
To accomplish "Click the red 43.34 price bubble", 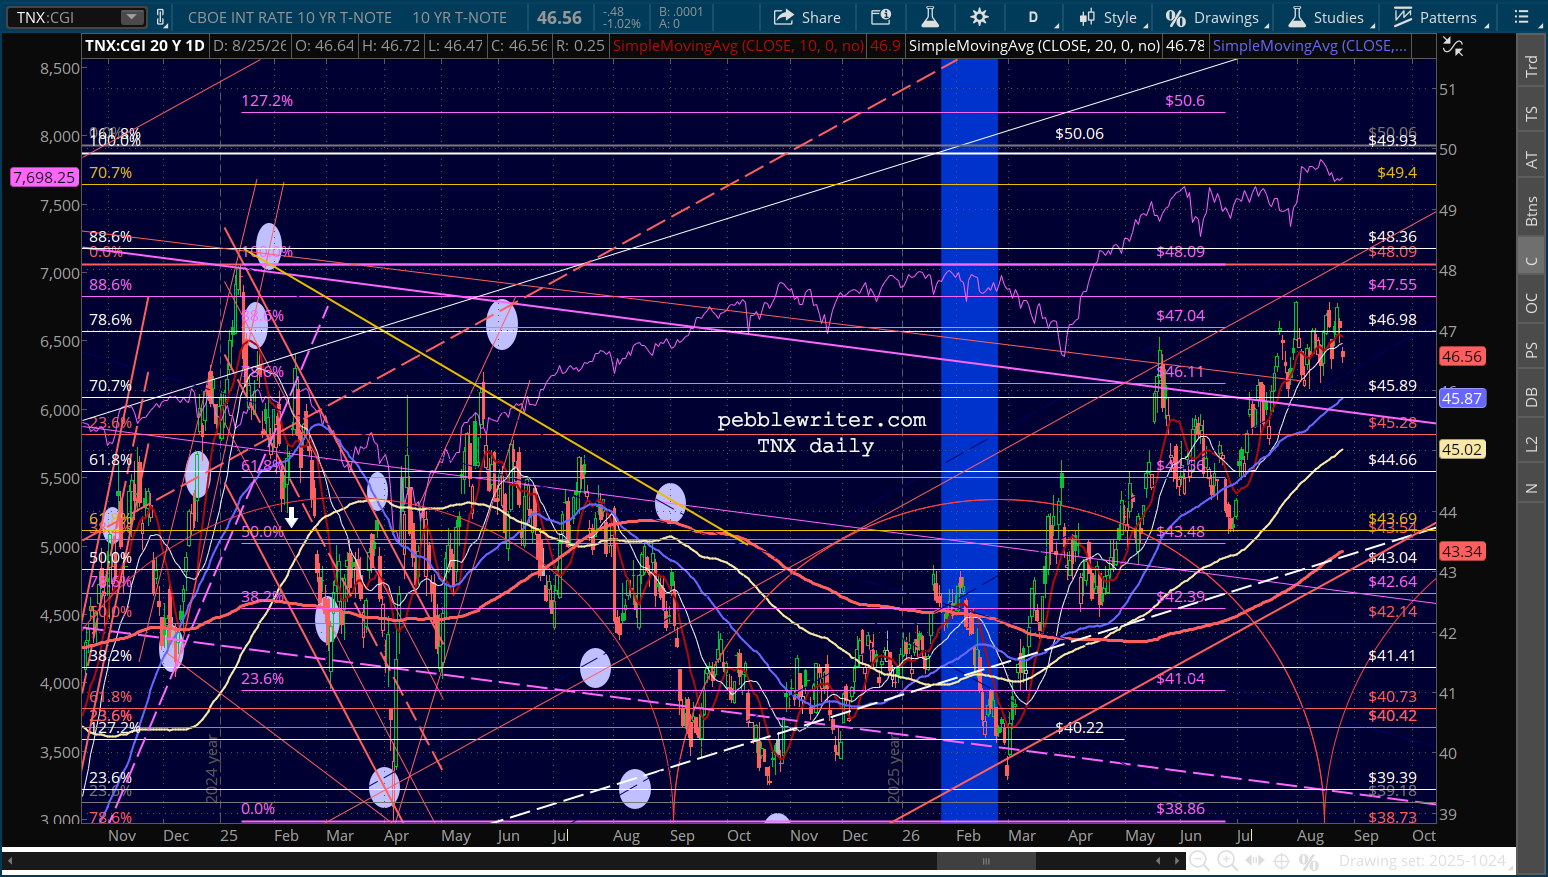I will [1462, 552].
